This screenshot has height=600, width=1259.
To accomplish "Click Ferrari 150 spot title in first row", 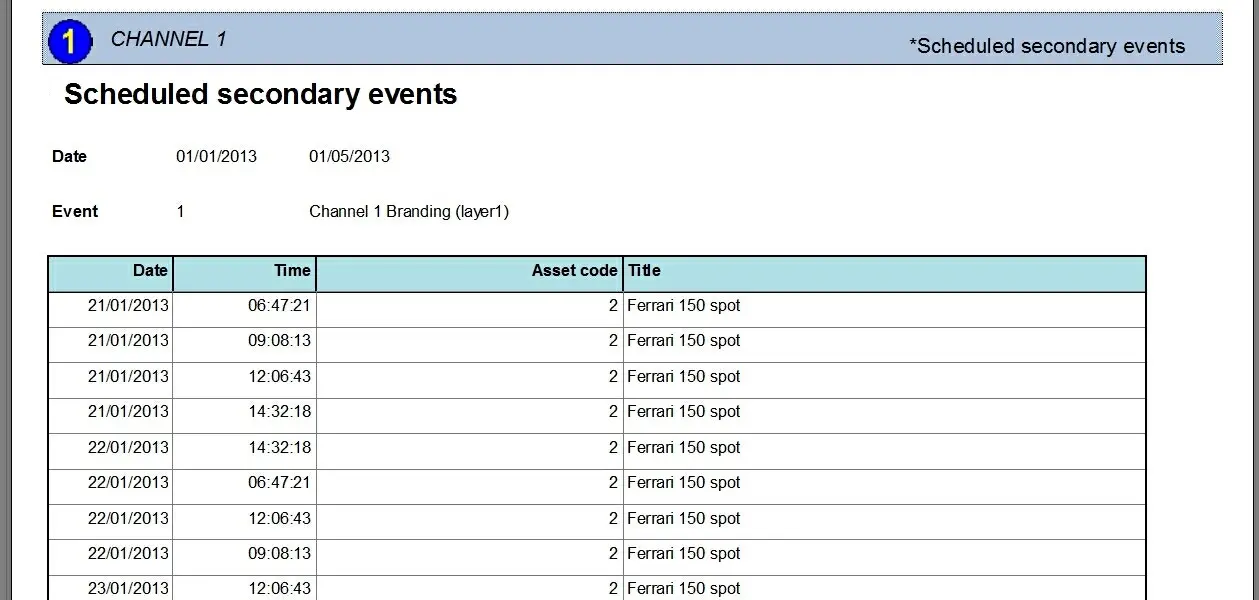I will coord(683,306).
